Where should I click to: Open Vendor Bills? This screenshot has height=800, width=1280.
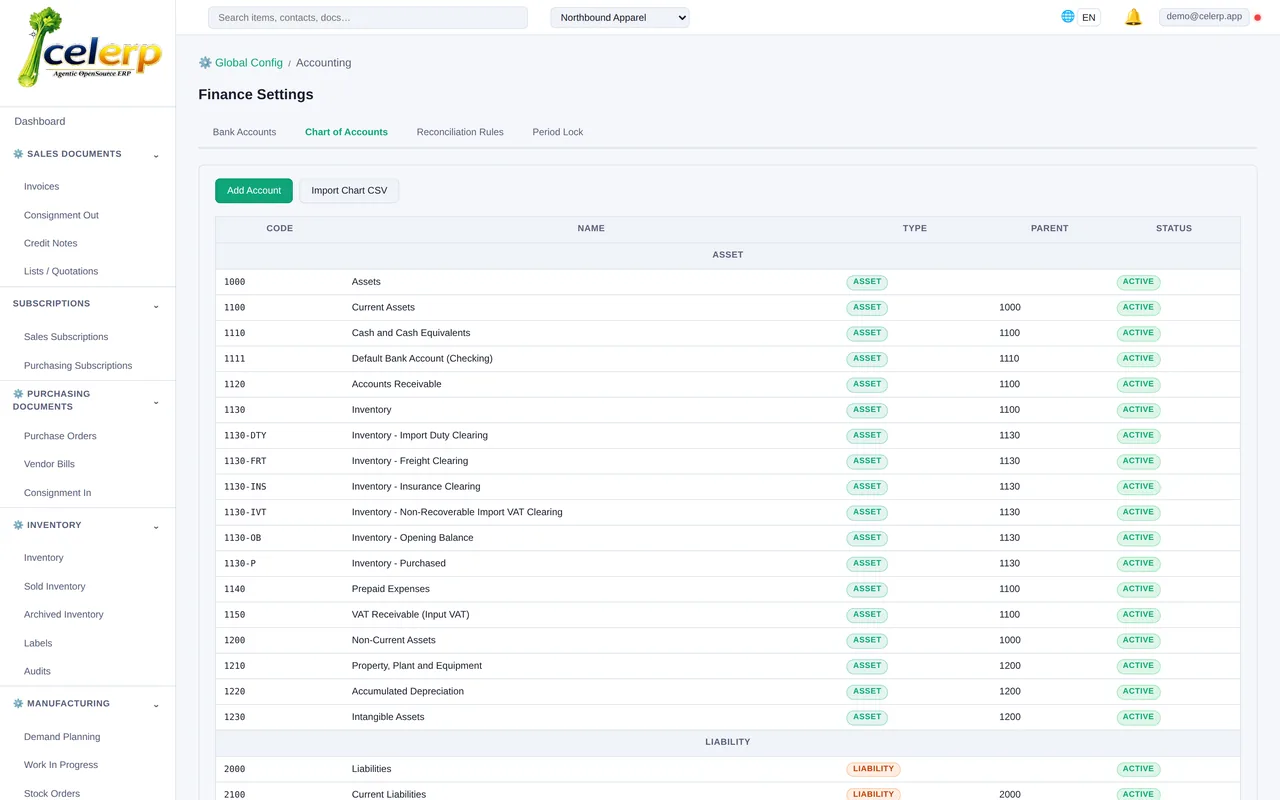pos(49,464)
